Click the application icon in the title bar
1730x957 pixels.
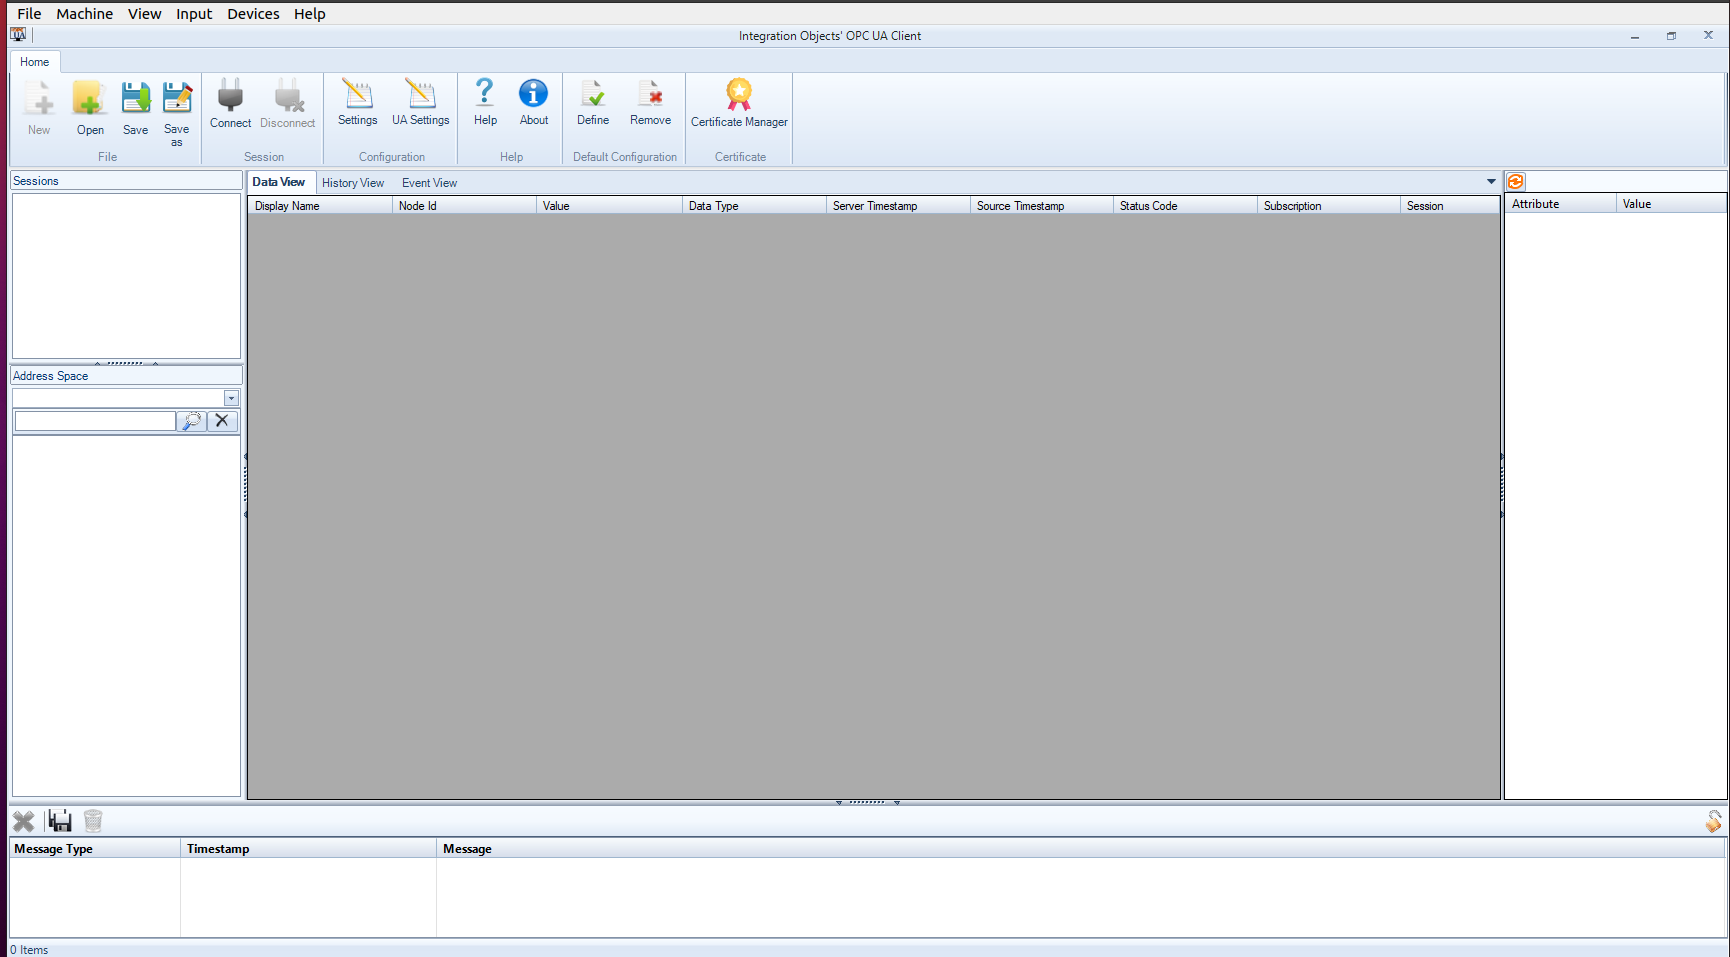18,35
